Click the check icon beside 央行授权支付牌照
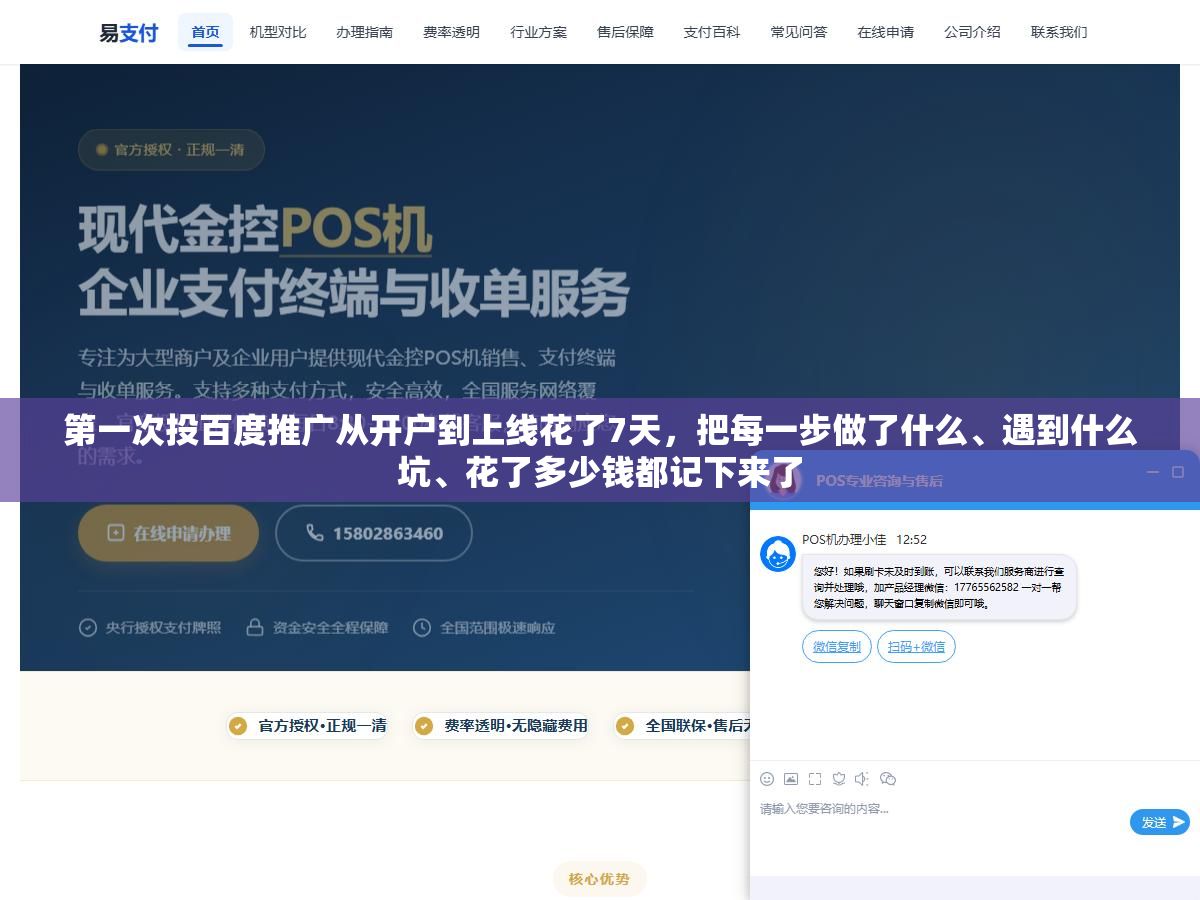 pyautogui.click(x=88, y=628)
